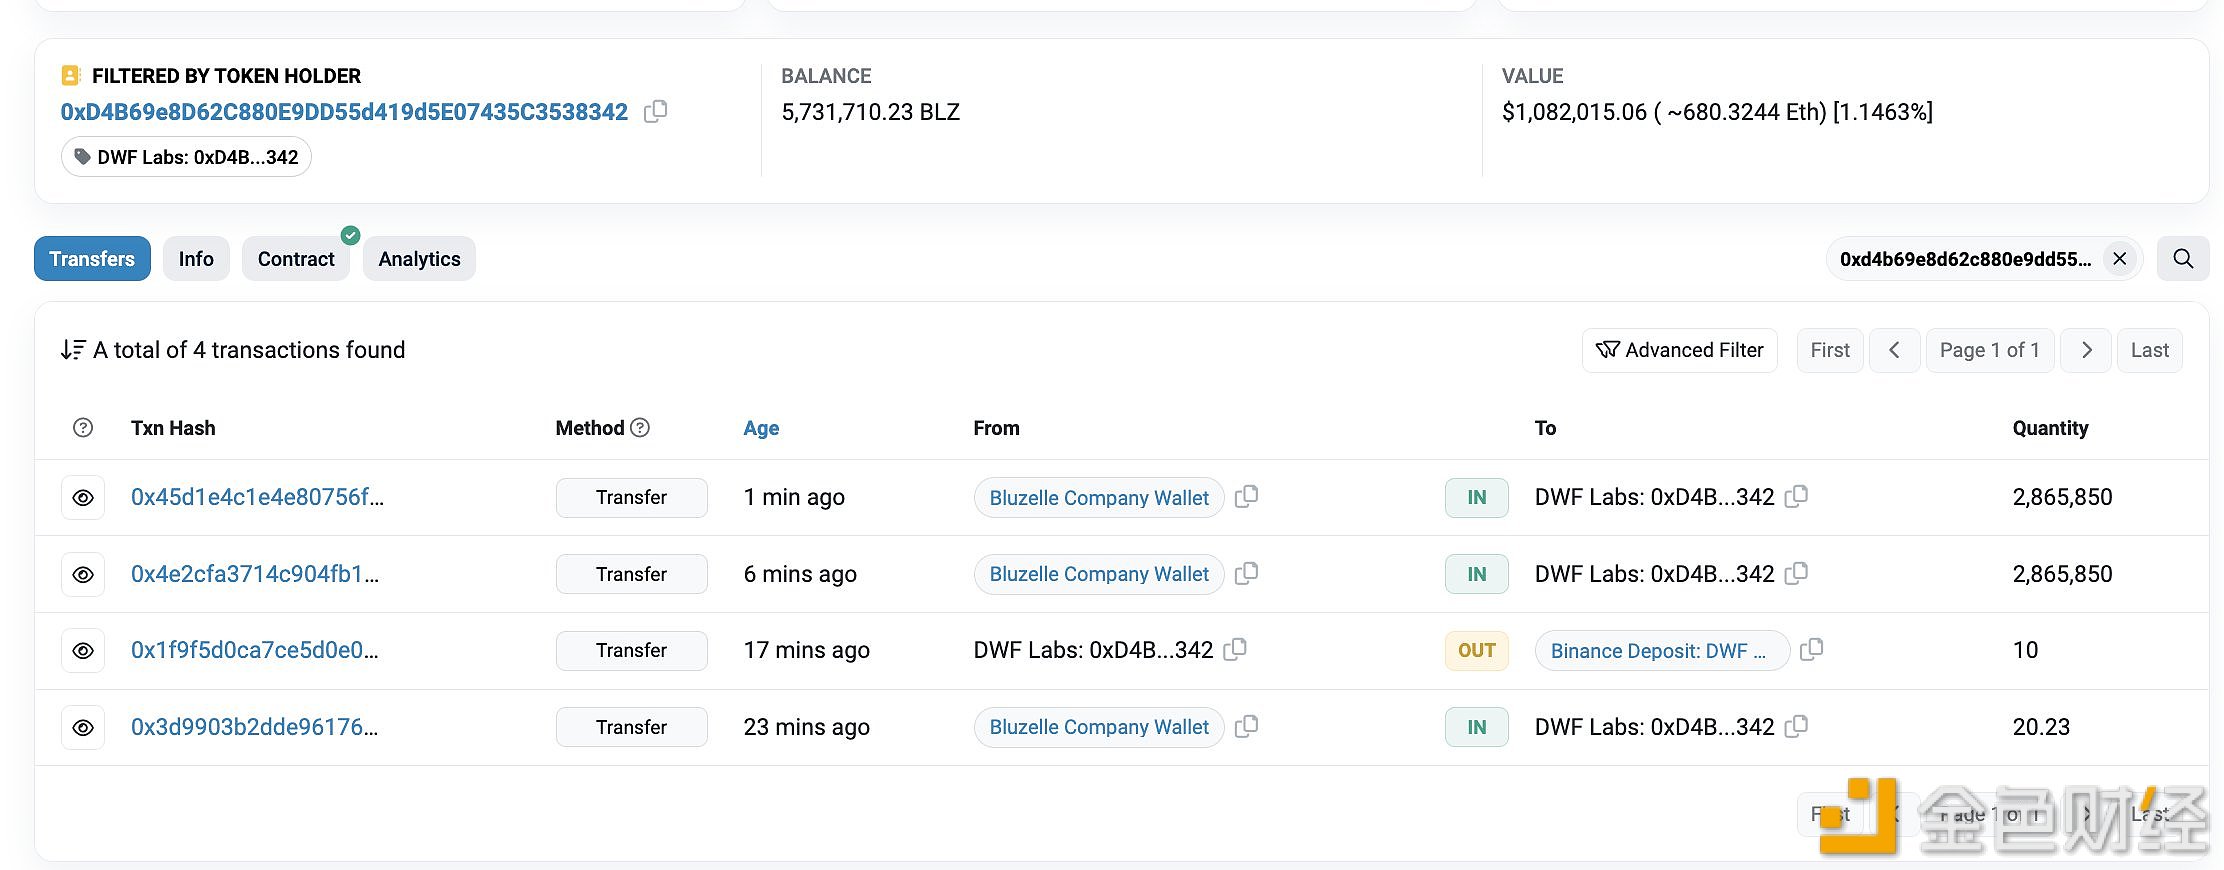Preview transaction 0x45d1e4c1e4e80756f with eye icon
The height and width of the screenshot is (870, 2224).
tap(83, 498)
